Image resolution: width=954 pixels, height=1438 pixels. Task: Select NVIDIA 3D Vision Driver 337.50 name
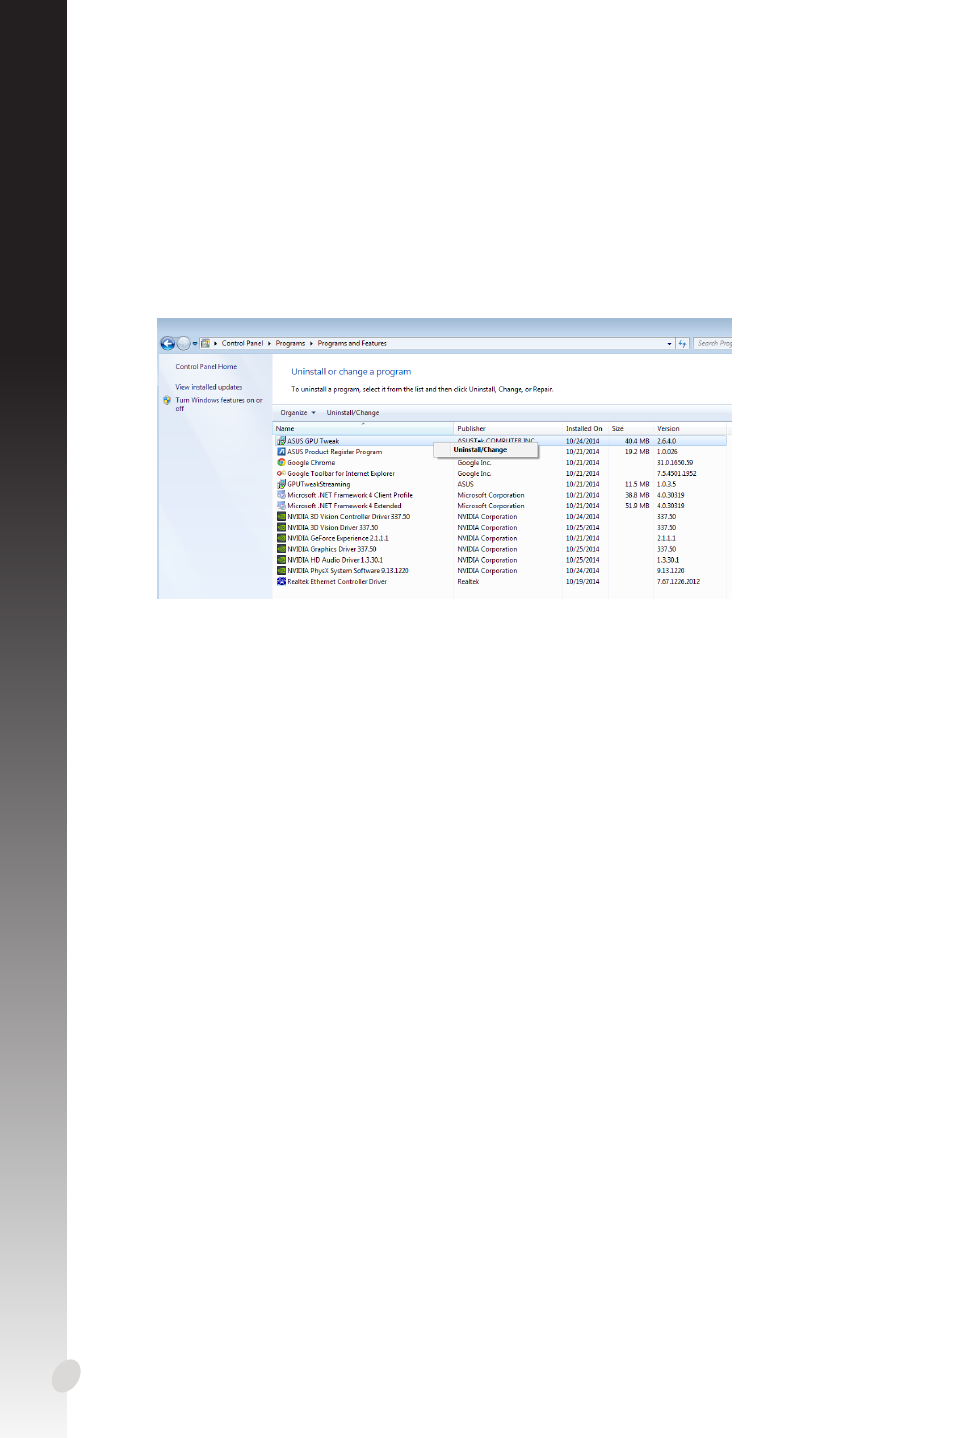pos(333,528)
